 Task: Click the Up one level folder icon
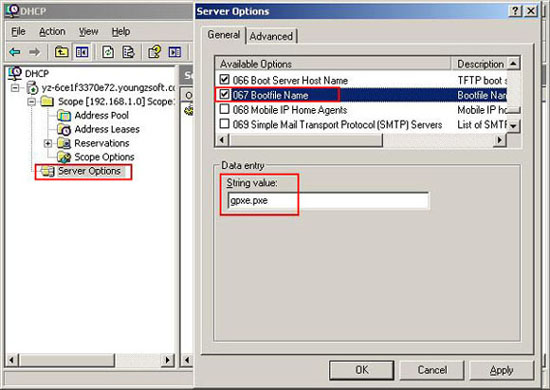(x=61, y=52)
